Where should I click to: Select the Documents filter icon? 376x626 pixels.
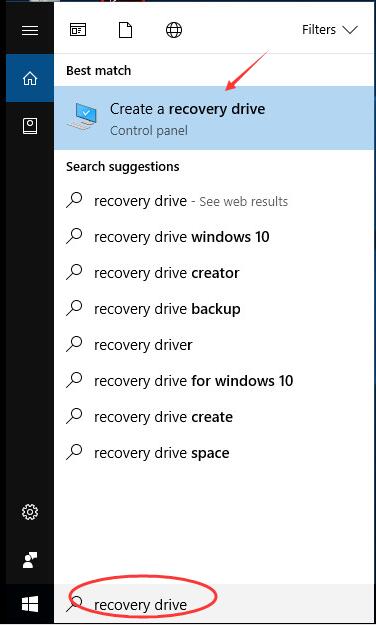click(x=125, y=30)
